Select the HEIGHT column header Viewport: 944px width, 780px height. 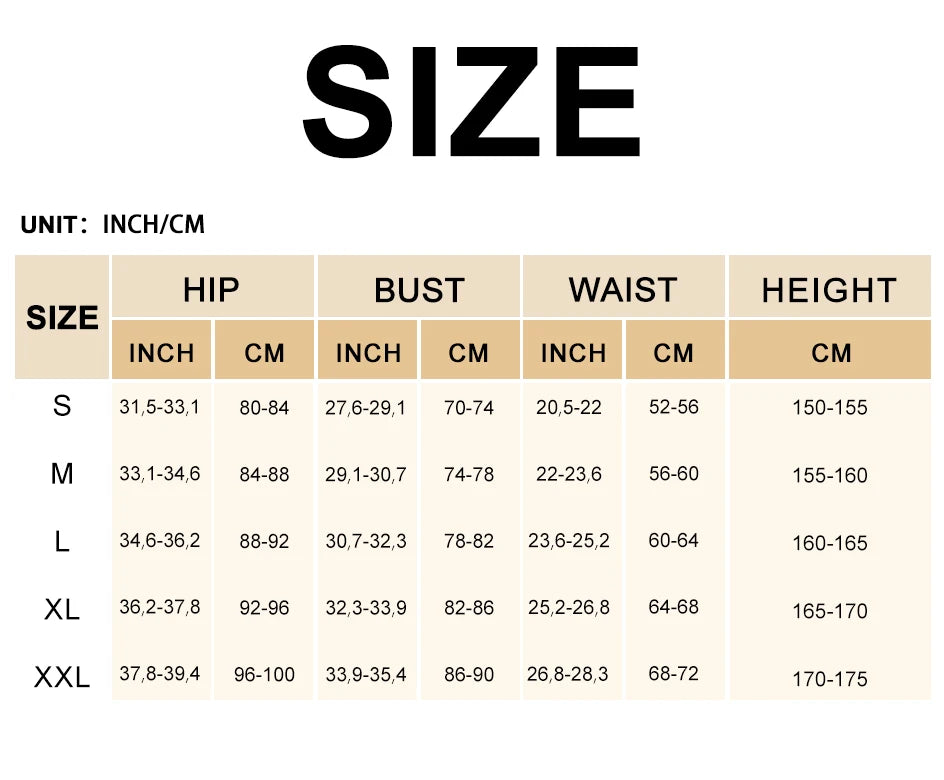829,290
